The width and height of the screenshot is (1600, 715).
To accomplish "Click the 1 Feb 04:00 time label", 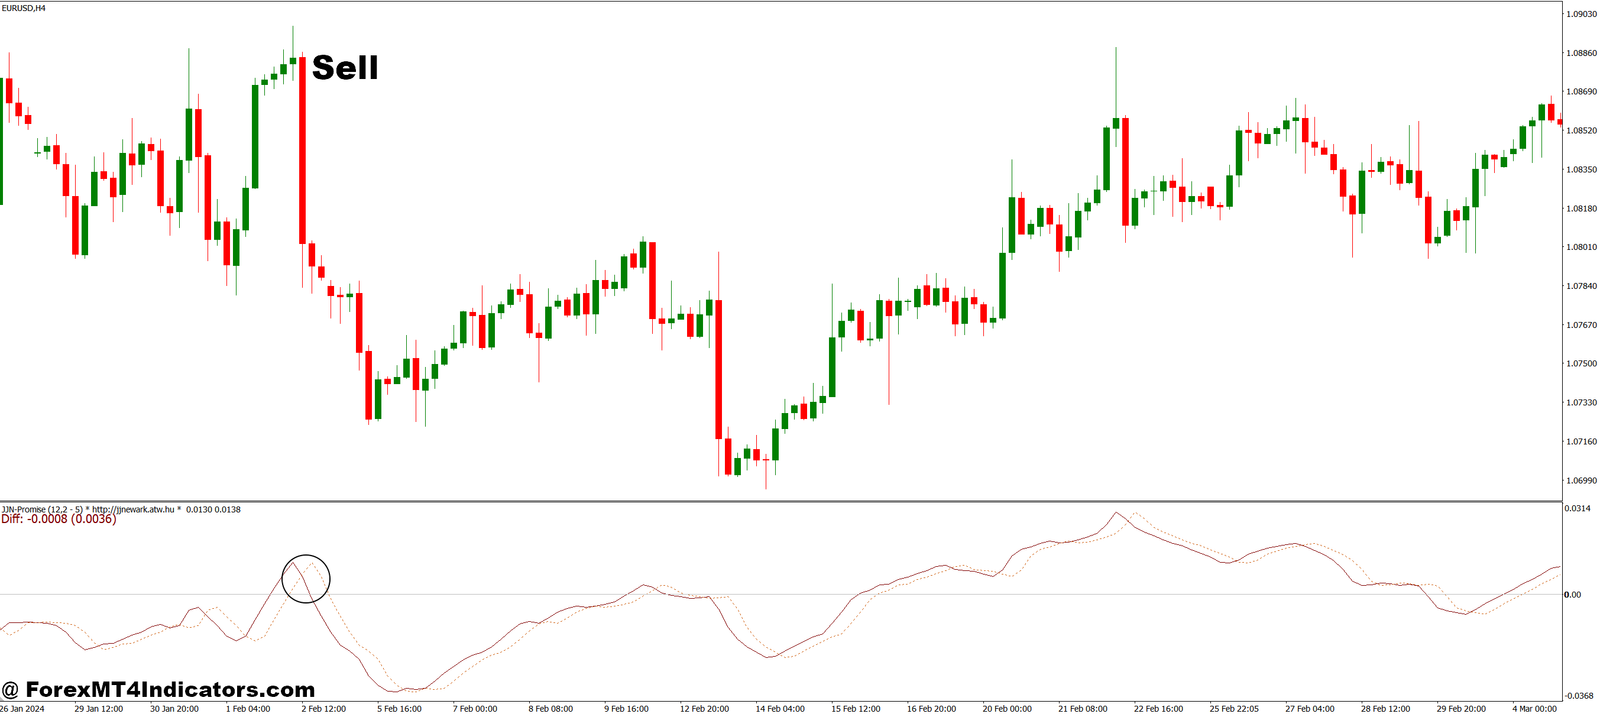I will click(x=248, y=709).
